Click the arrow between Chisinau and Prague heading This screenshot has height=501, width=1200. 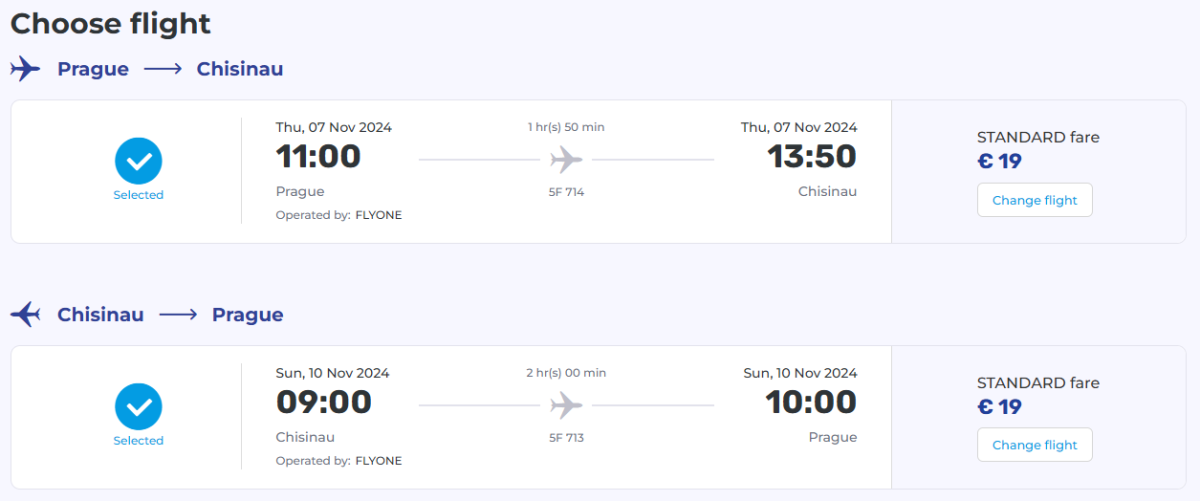pos(178,314)
